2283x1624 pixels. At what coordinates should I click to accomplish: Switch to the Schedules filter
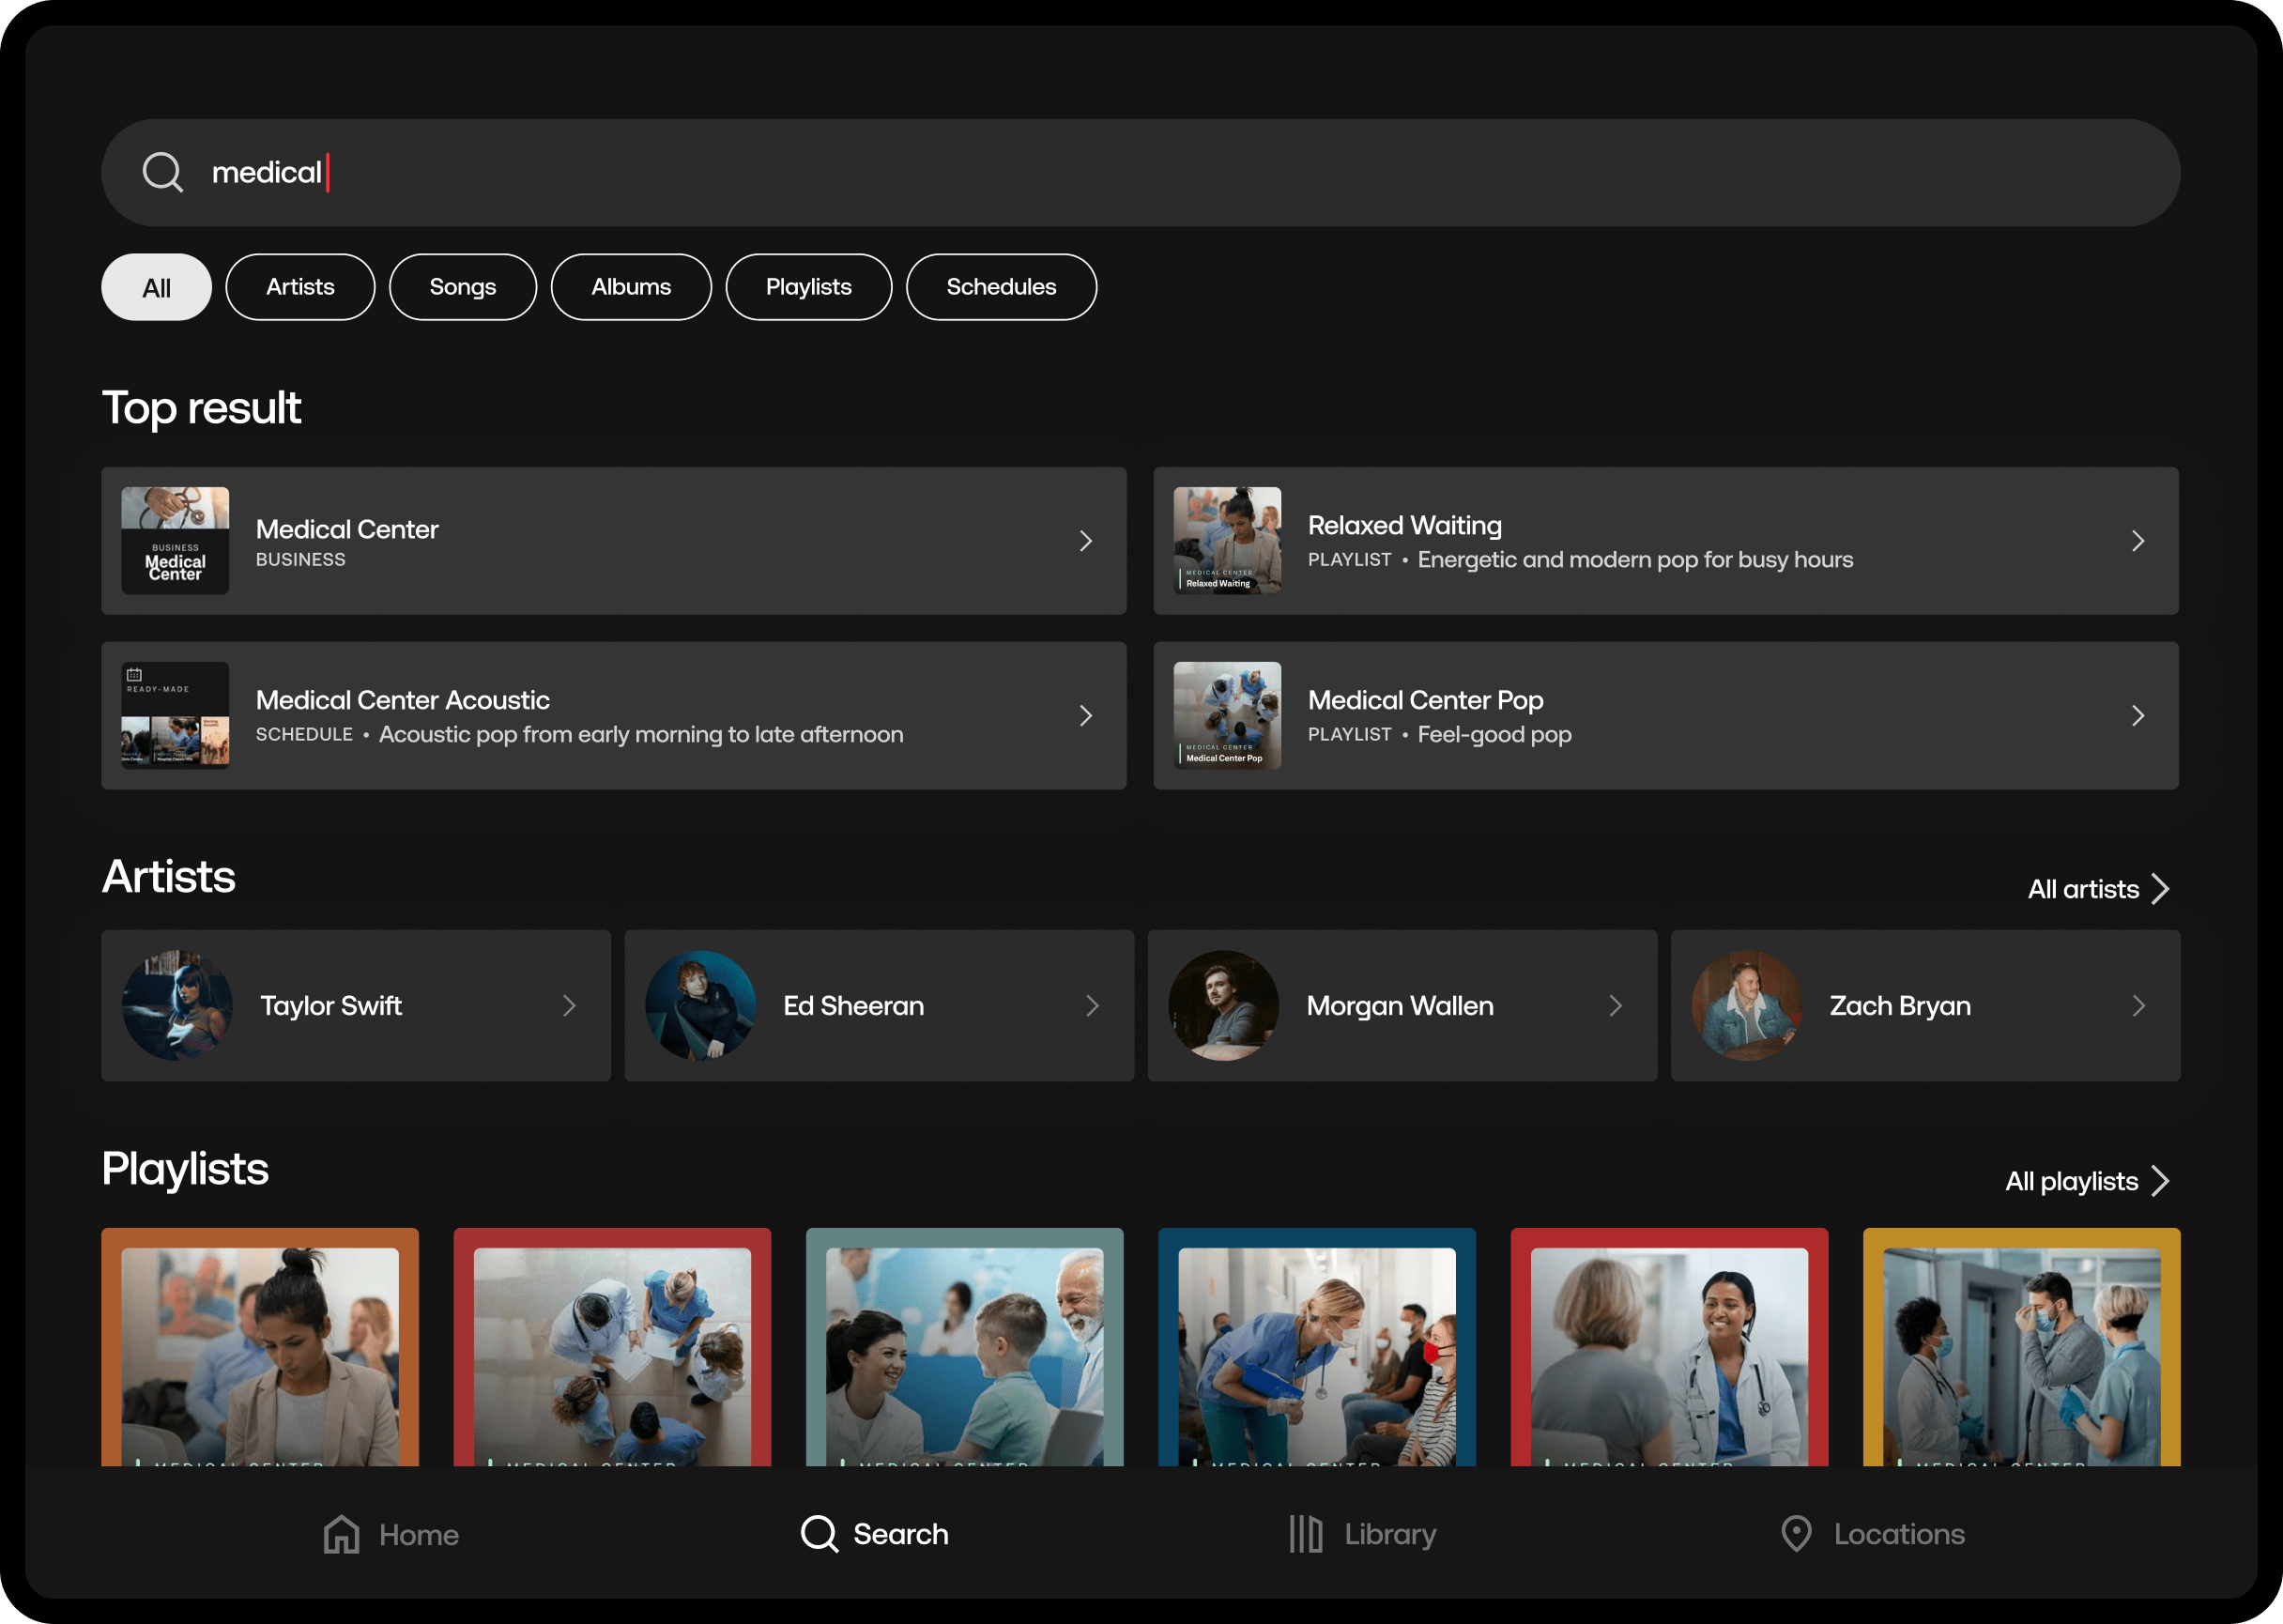[1001, 288]
